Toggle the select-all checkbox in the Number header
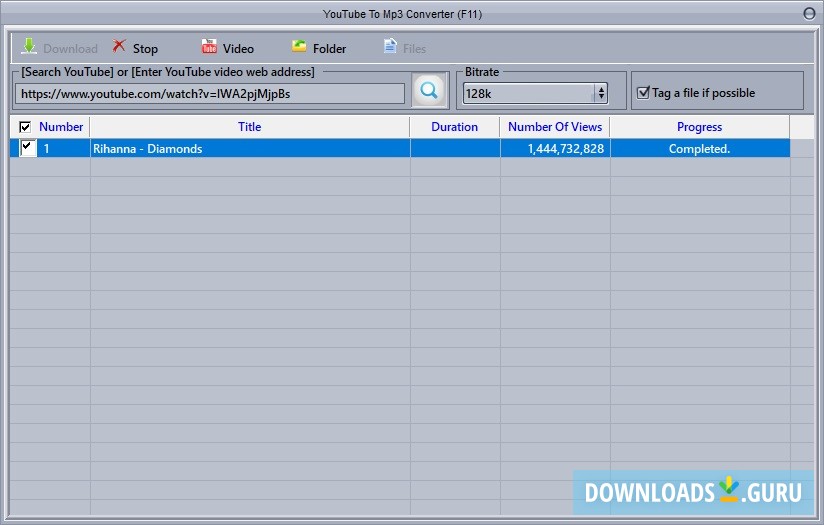824x525 pixels. coord(25,127)
